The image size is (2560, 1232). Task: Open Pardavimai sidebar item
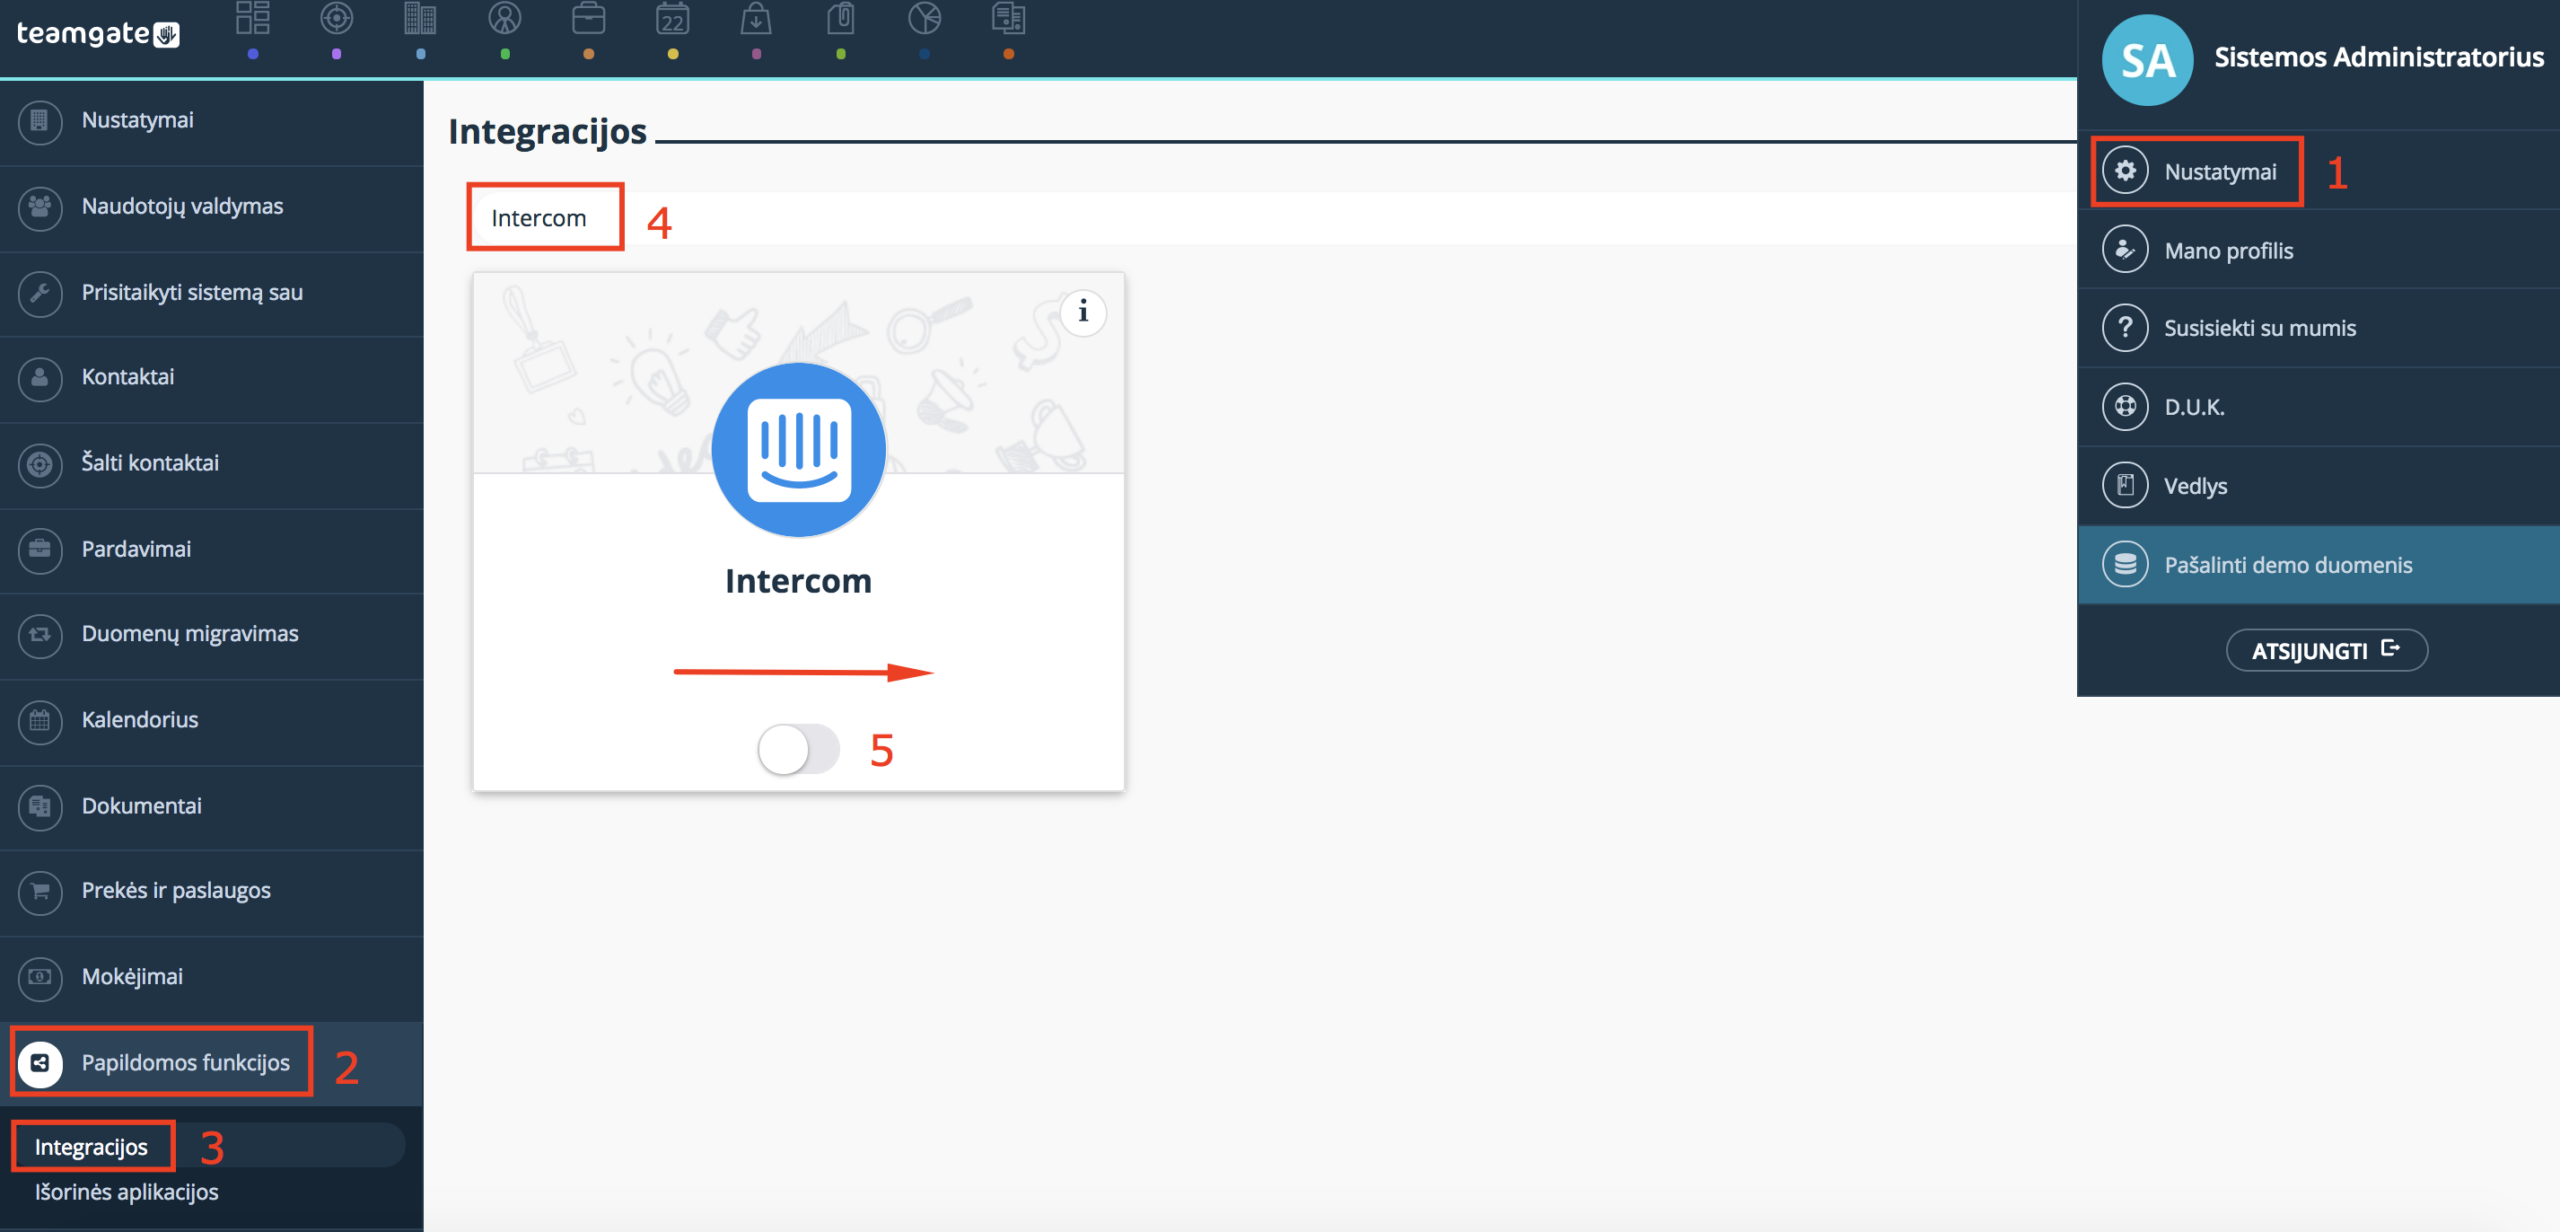tap(211, 550)
